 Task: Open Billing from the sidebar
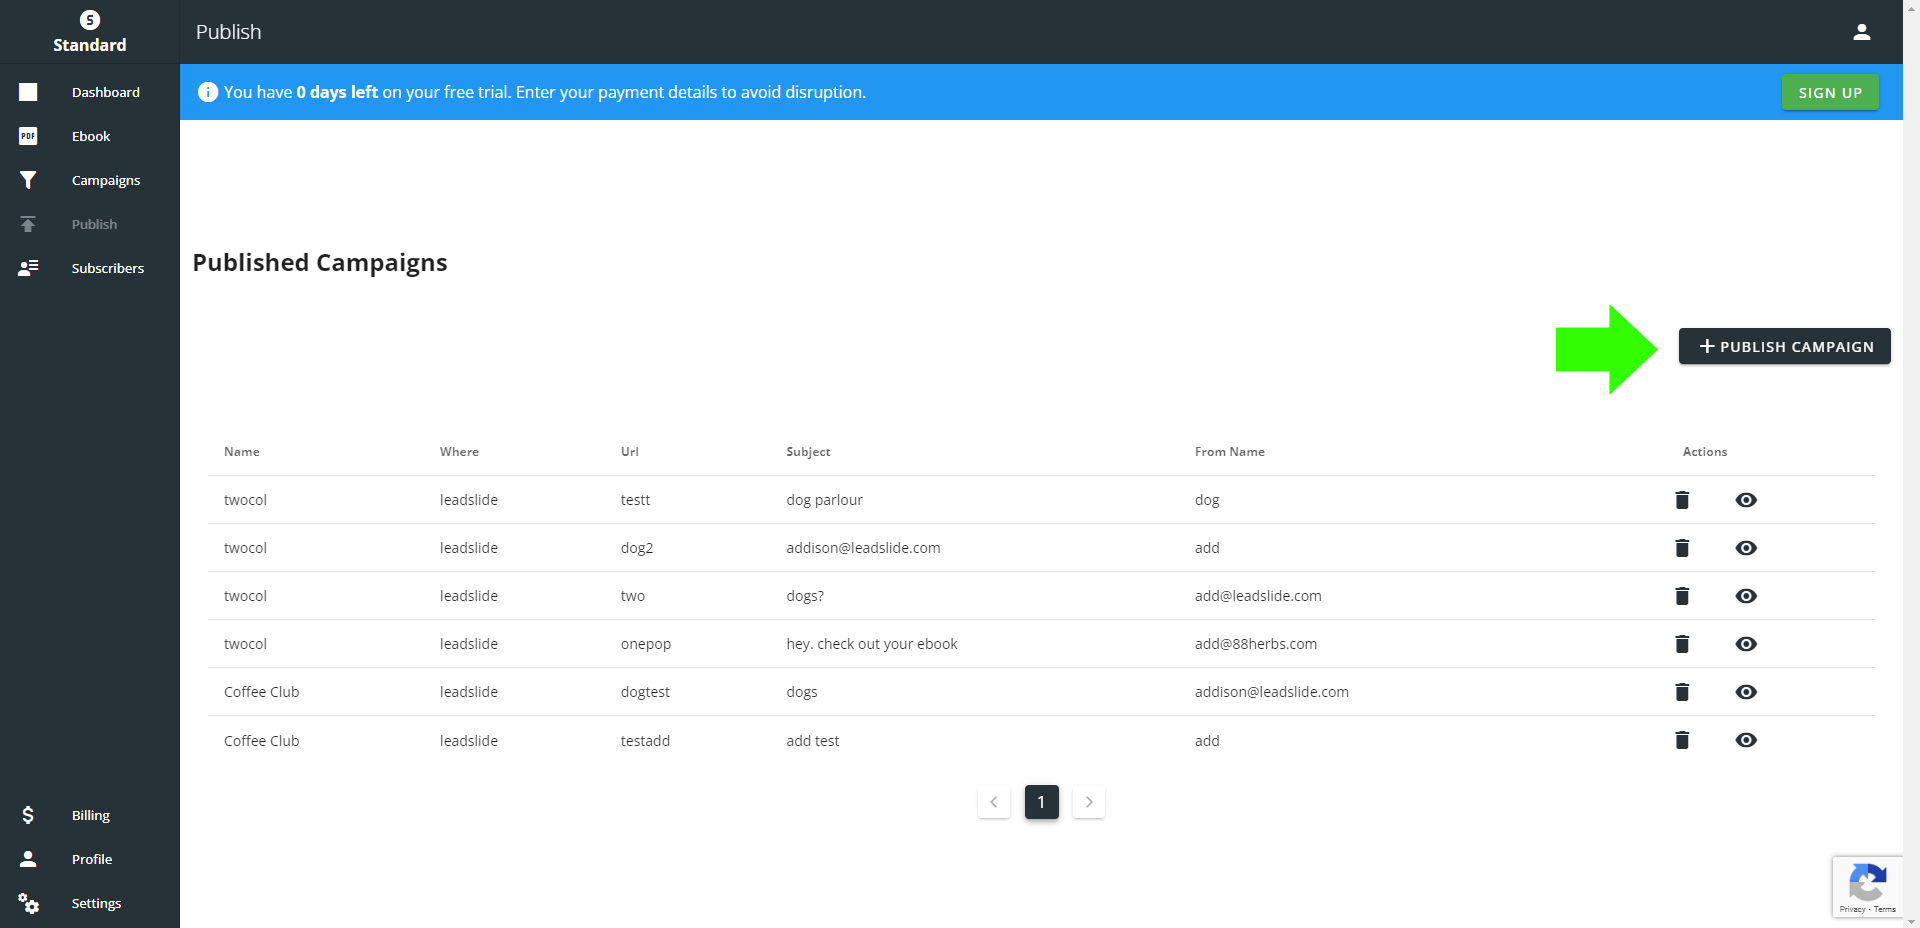91,815
